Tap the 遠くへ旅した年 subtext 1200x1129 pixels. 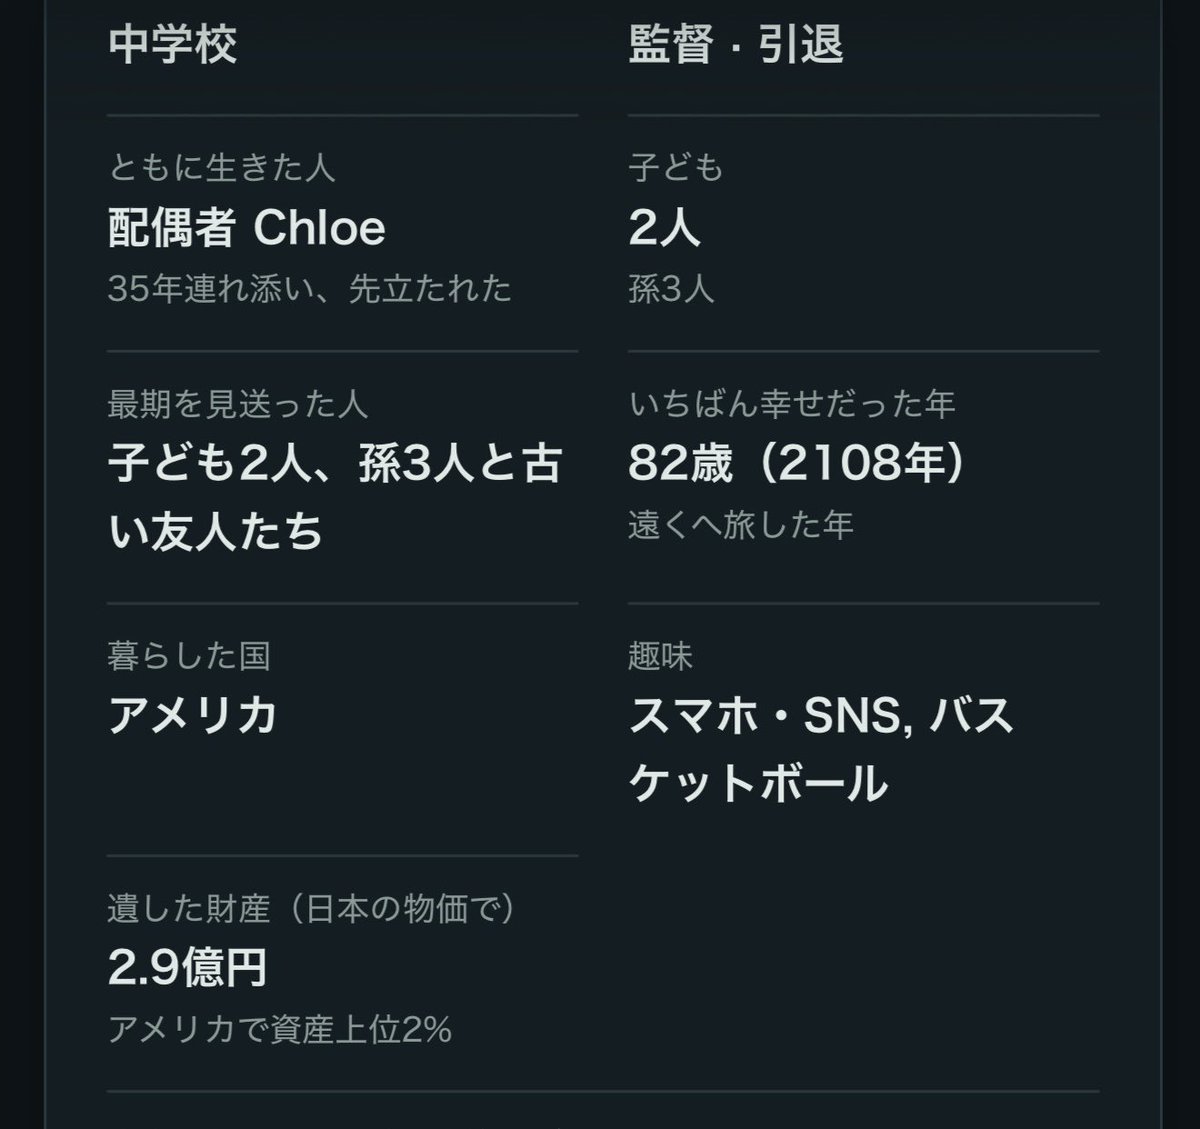tap(741, 525)
